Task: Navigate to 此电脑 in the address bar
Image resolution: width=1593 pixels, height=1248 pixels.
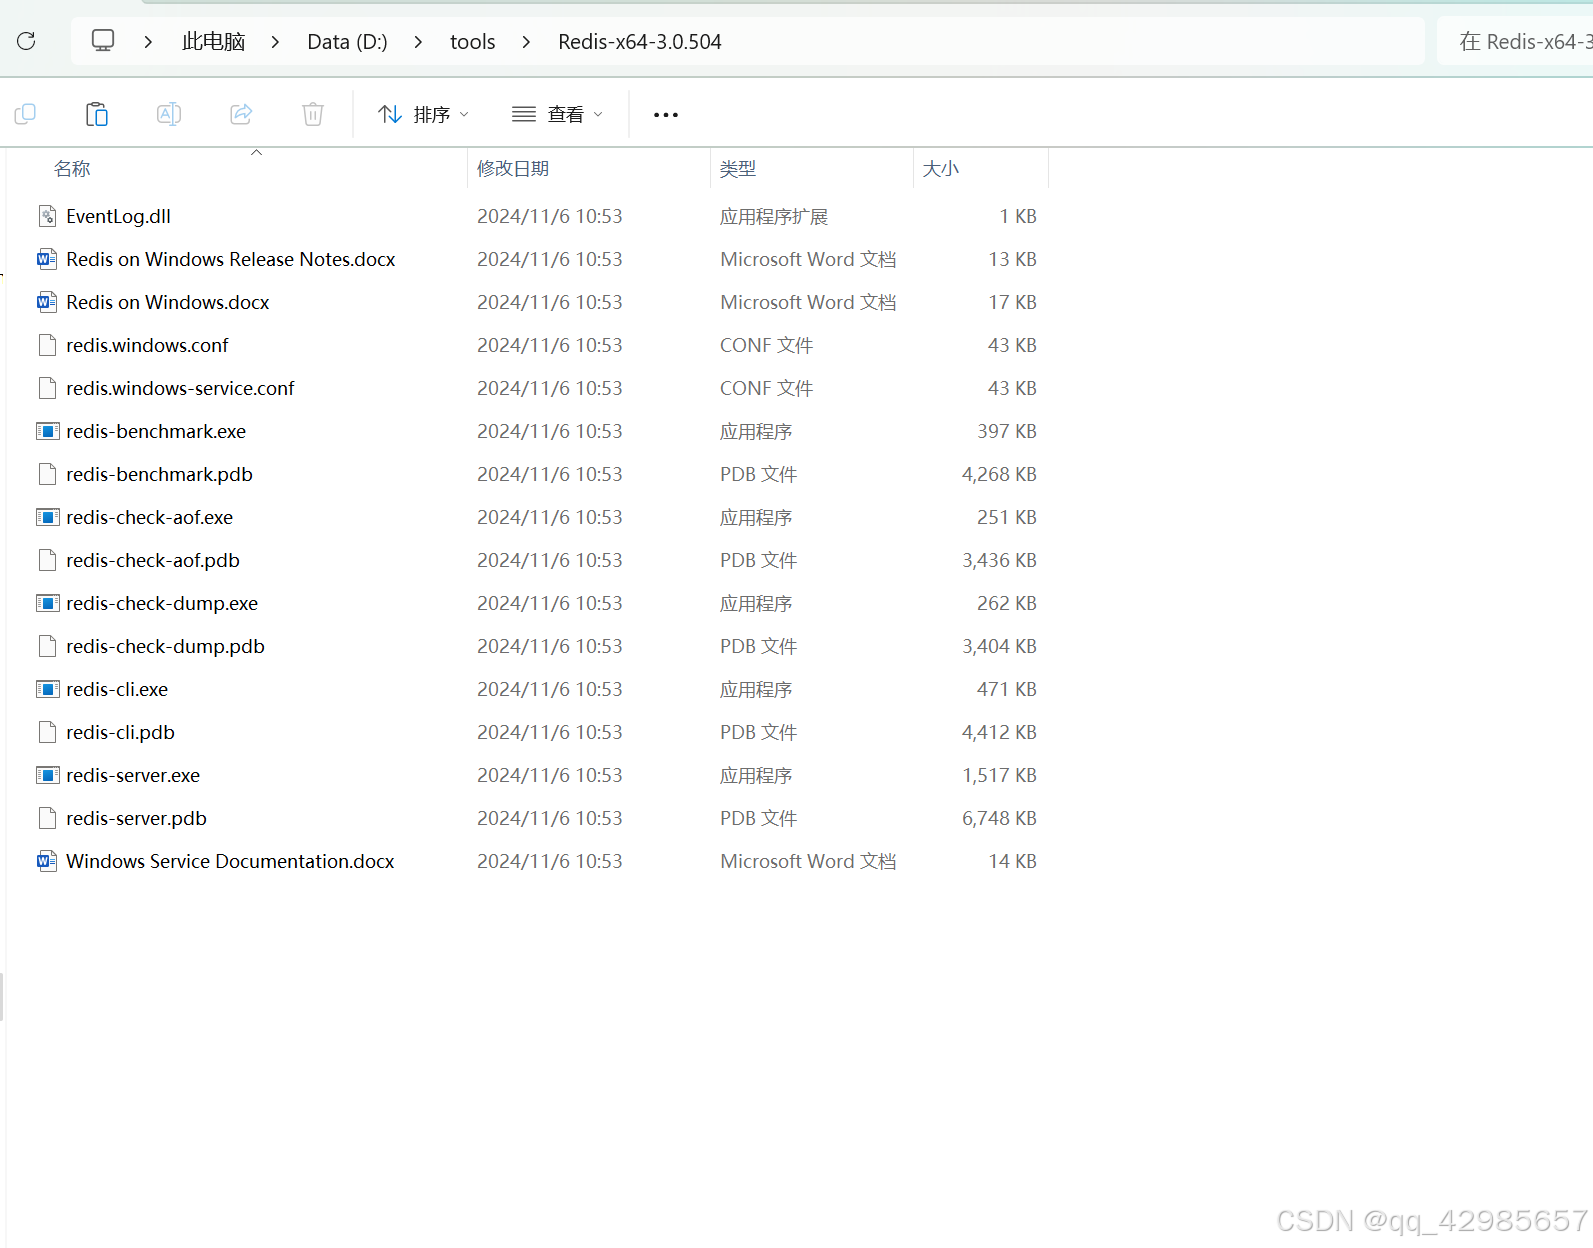Action: point(214,42)
